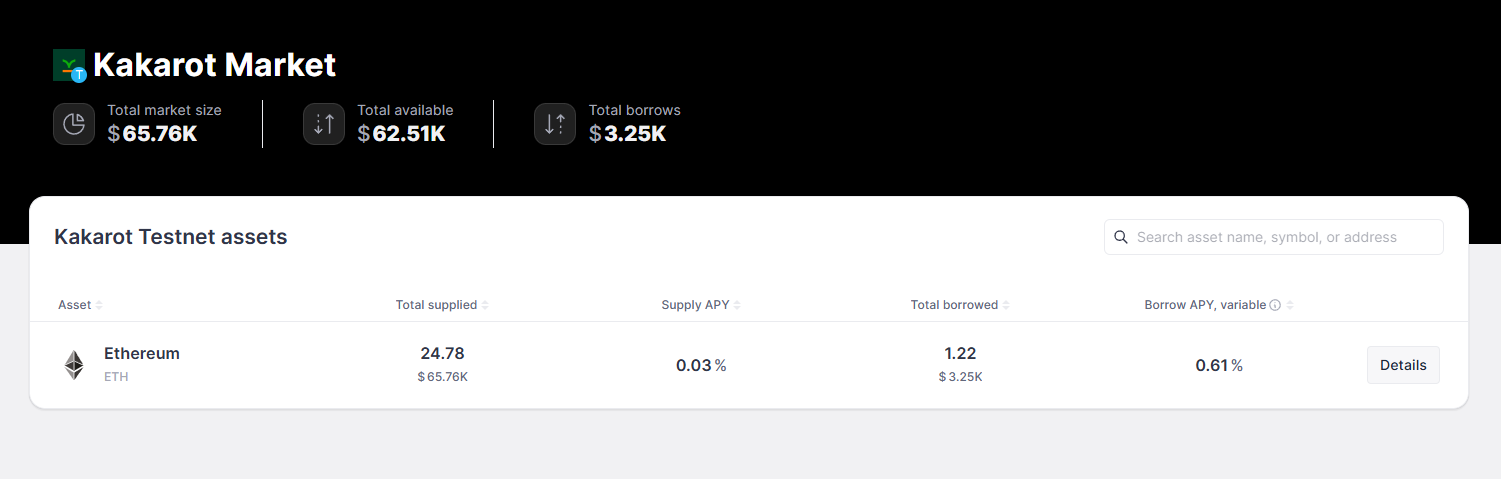Click the Total borrows arrows icon
Image resolution: width=1501 pixels, height=479 pixels.
555,124
